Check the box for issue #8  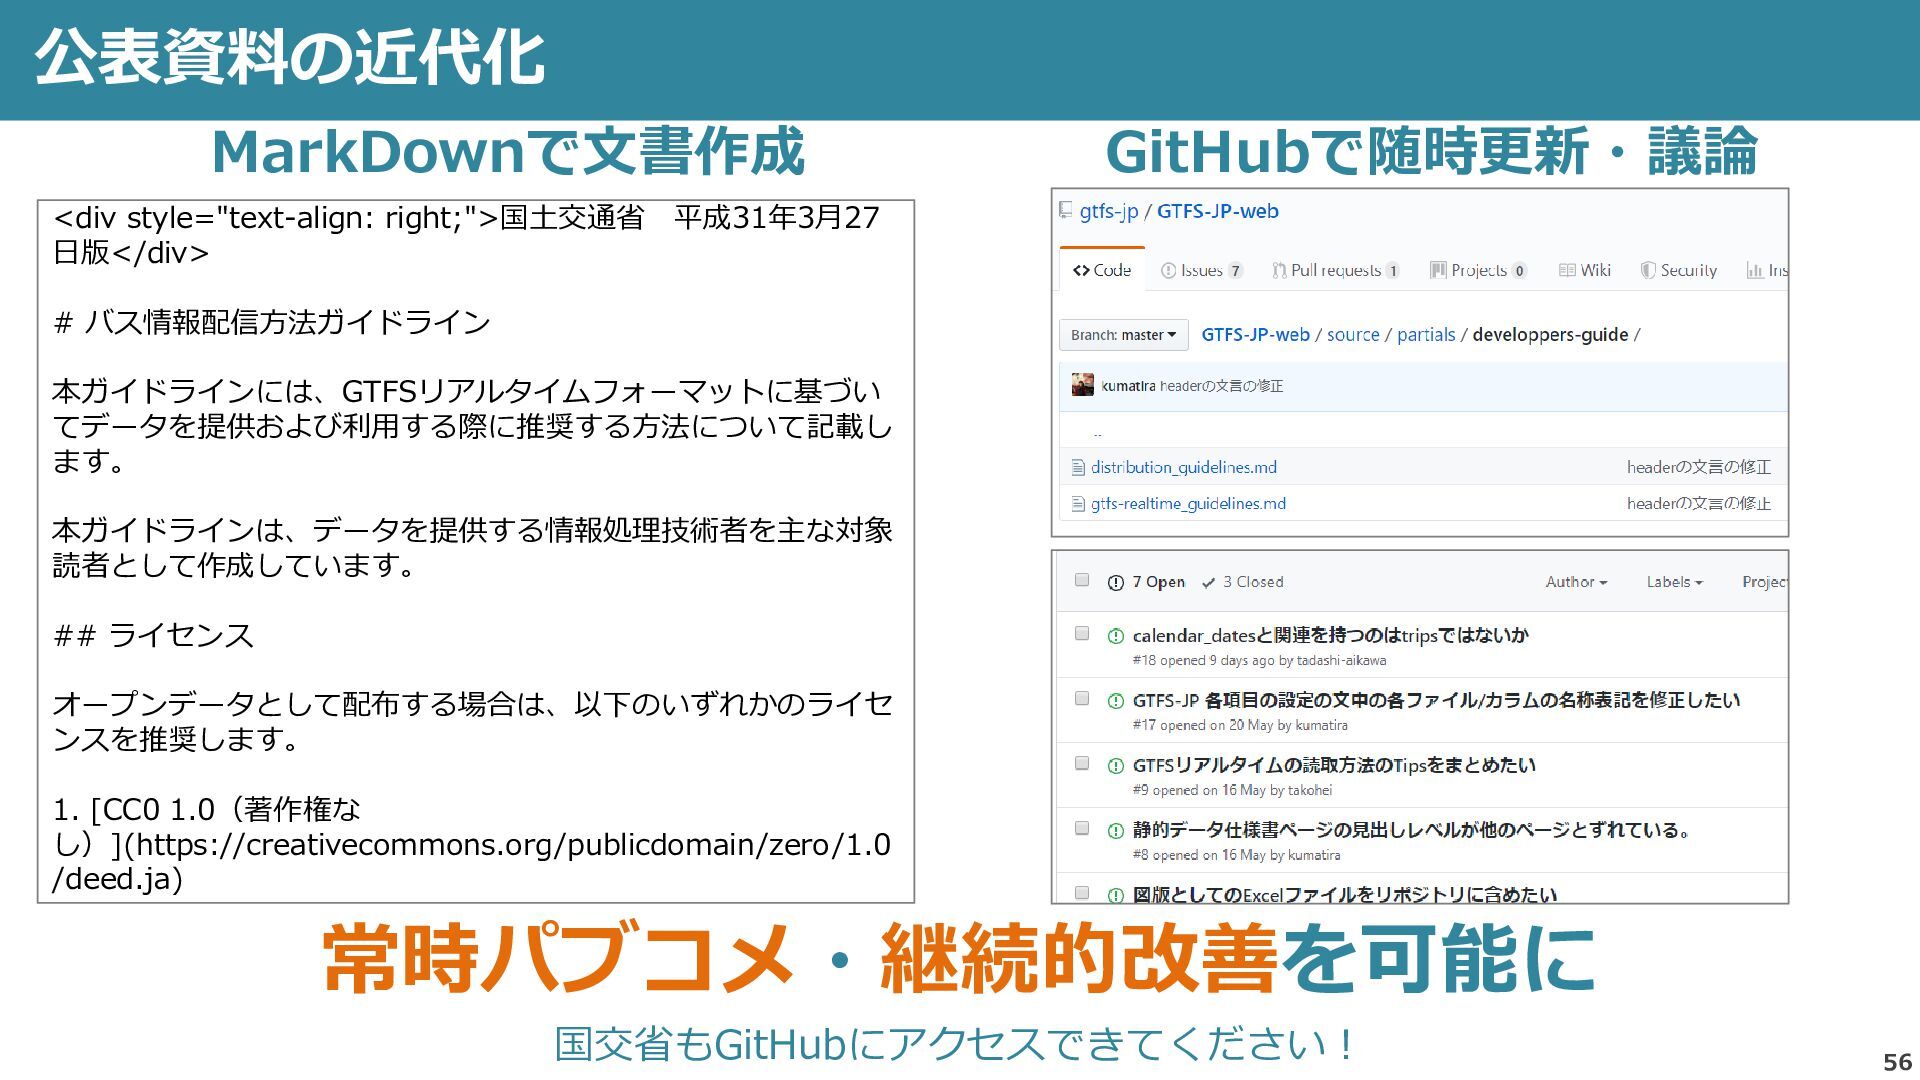(x=1081, y=828)
